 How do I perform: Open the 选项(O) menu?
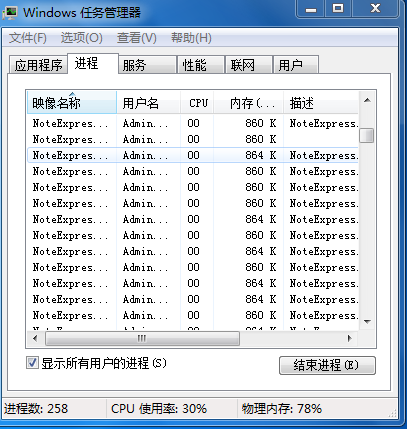point(81,38)
